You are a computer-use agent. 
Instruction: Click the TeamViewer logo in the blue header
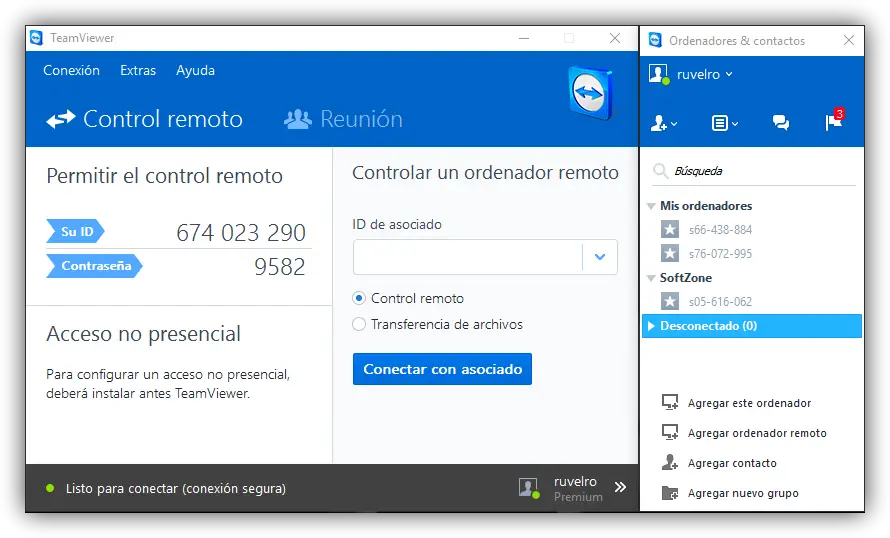pyautogui.click(x=590, y=93)
